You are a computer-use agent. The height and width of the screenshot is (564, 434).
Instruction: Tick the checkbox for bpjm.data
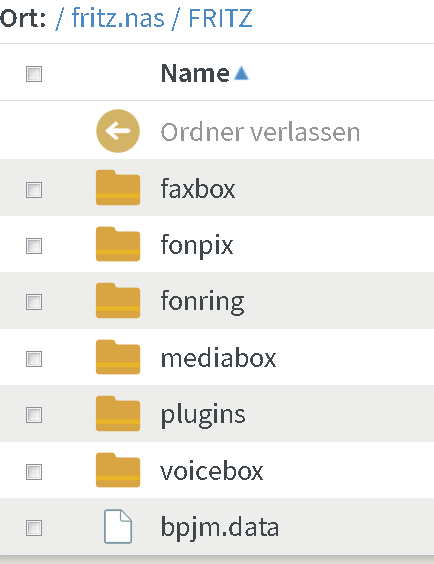34,528
